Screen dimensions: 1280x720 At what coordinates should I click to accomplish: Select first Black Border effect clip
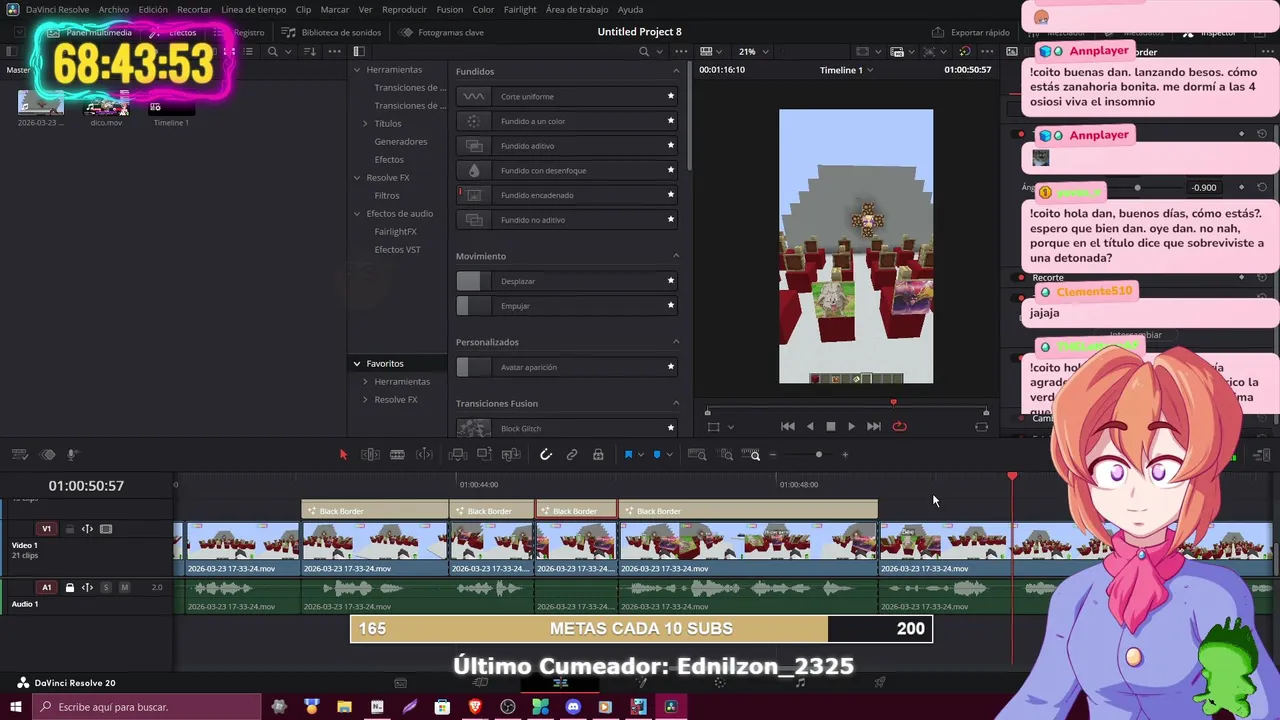point(375,511)
